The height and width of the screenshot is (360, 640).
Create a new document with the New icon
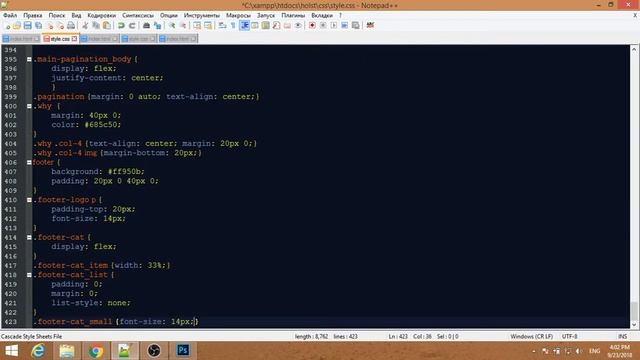(7, 25)
